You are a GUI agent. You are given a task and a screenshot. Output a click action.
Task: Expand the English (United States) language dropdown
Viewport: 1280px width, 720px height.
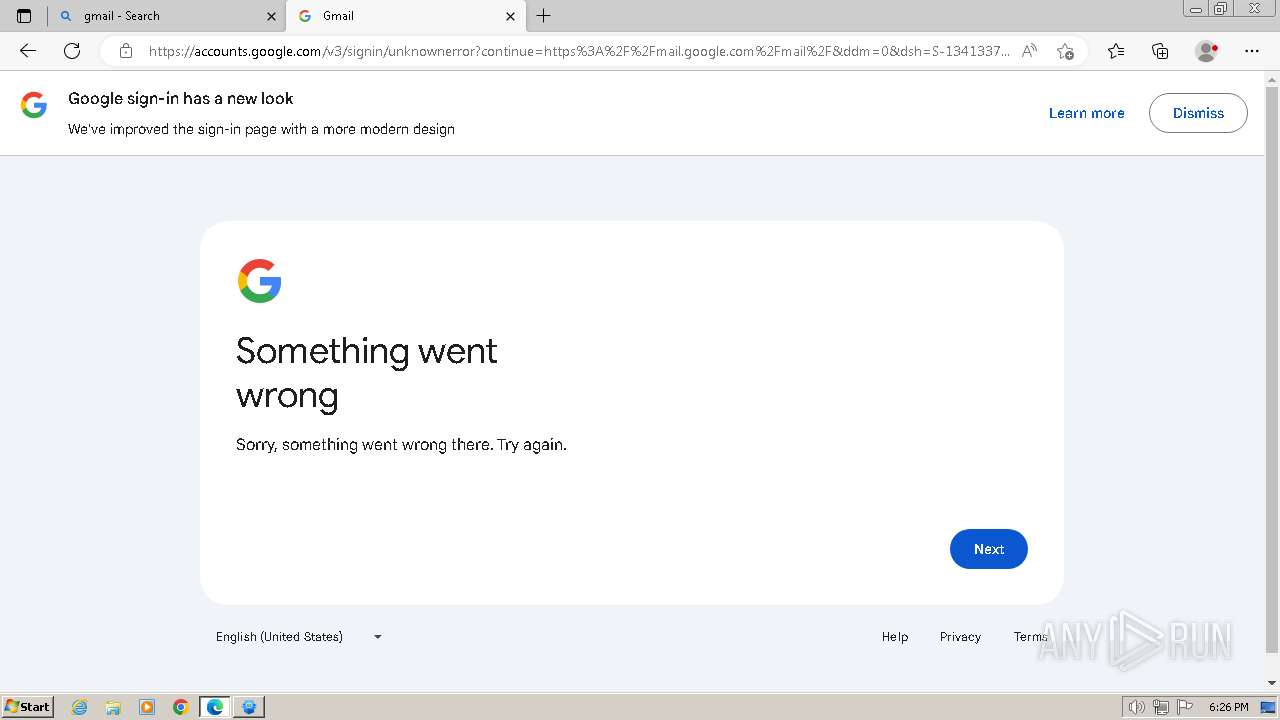(x=299, y=637)
